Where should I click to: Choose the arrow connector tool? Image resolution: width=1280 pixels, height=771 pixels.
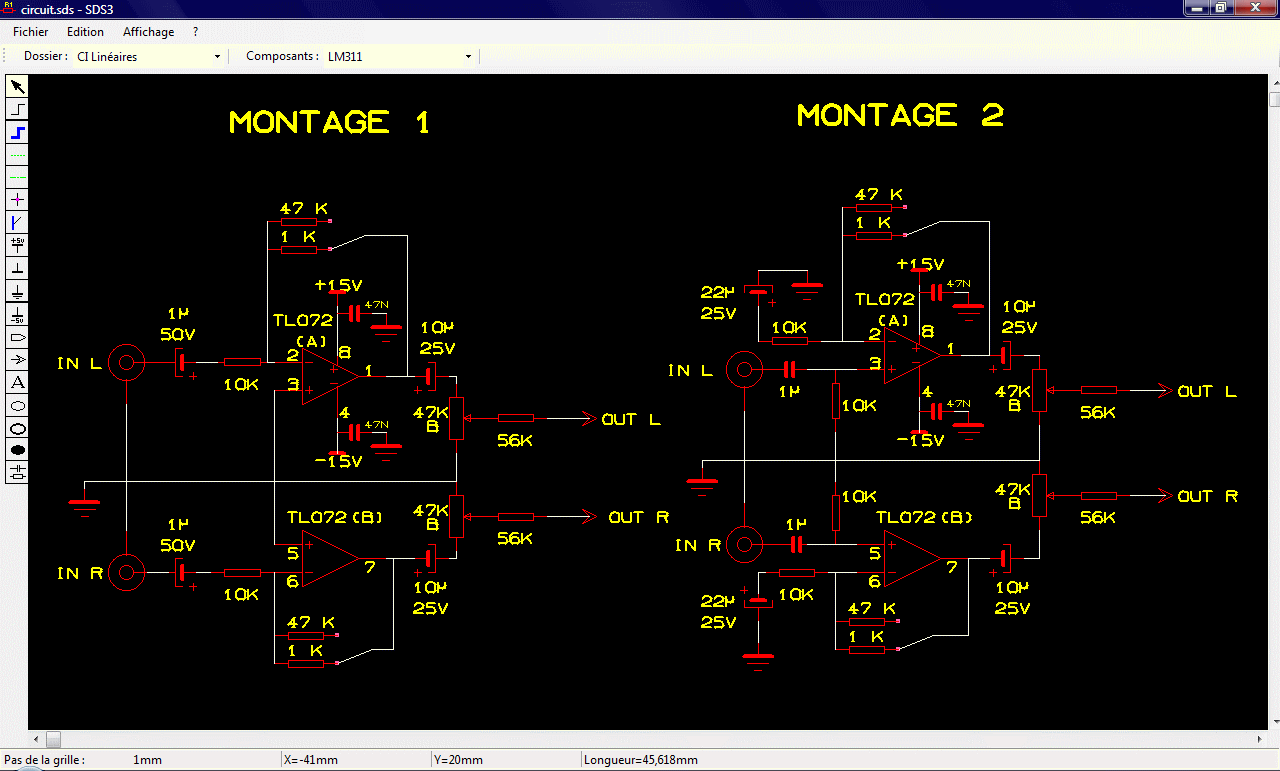(x=17, y=360)
